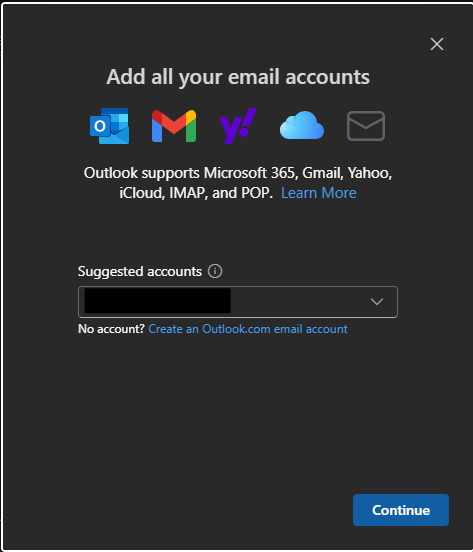Screen dimensions: 473x552
Task: Click the Gmail logo icon
Action: pos(174,126)
